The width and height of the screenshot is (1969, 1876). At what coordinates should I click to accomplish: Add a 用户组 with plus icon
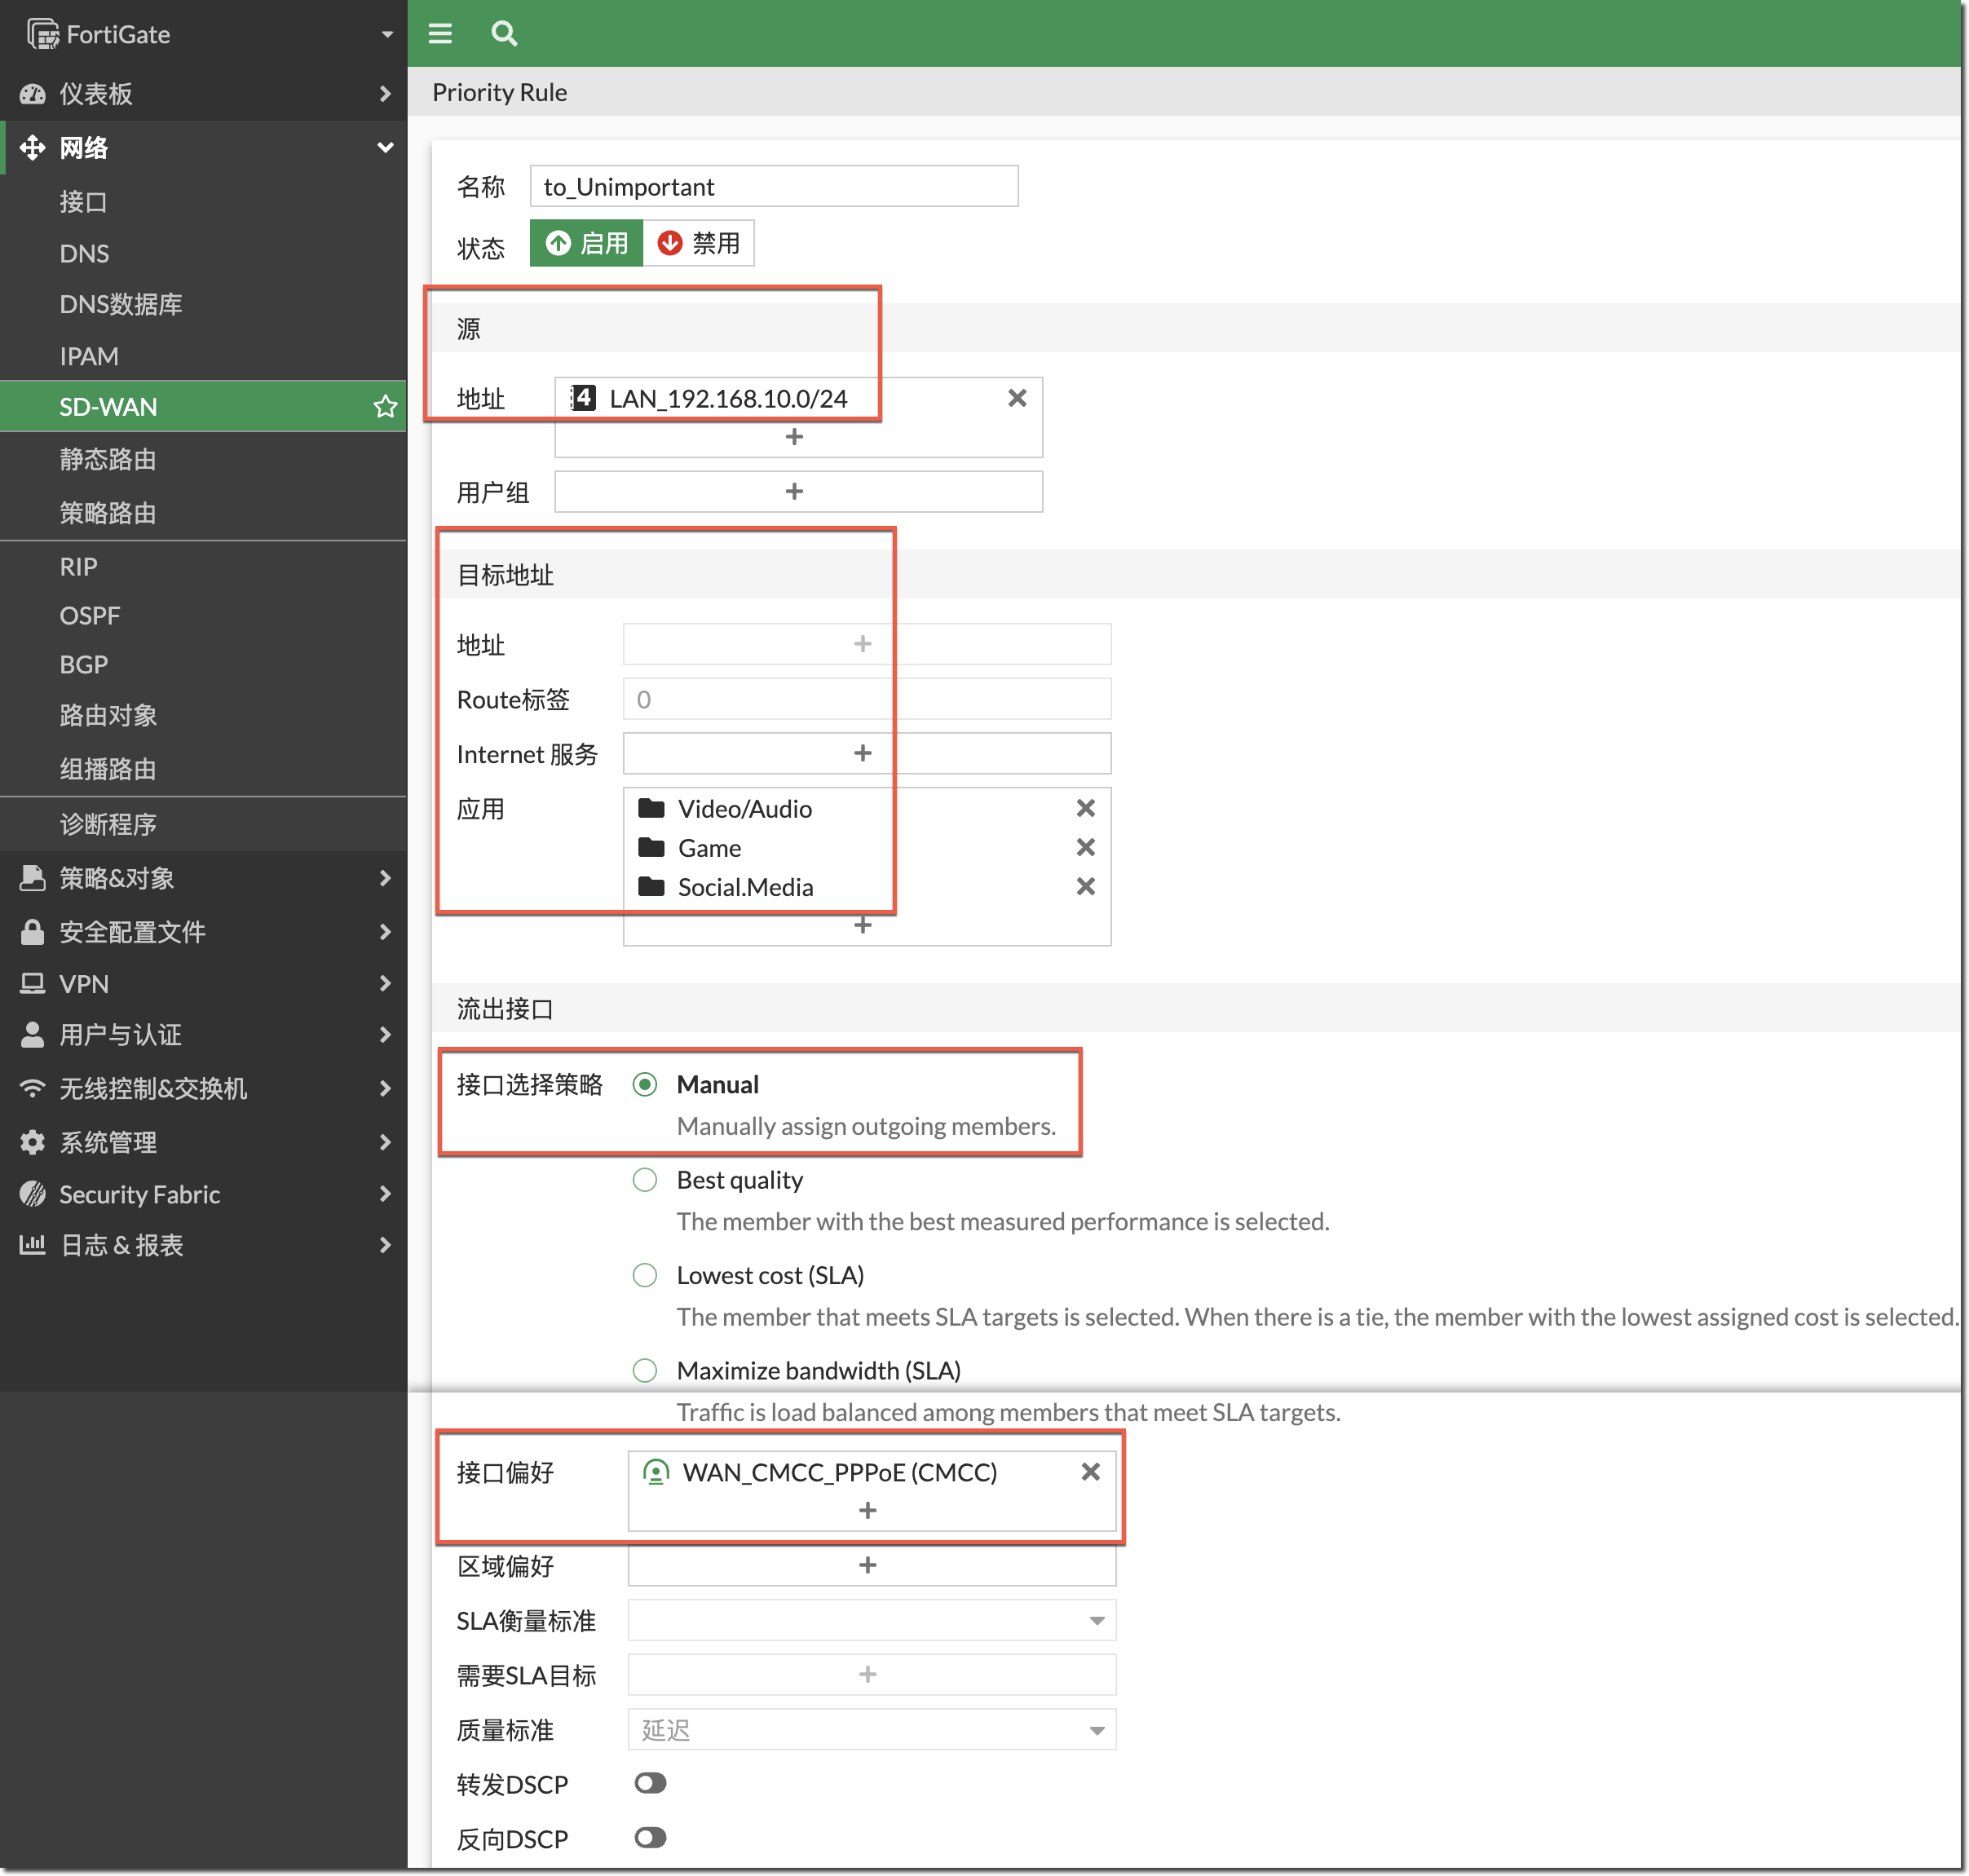pyautogui.click(x=794, y=491)
